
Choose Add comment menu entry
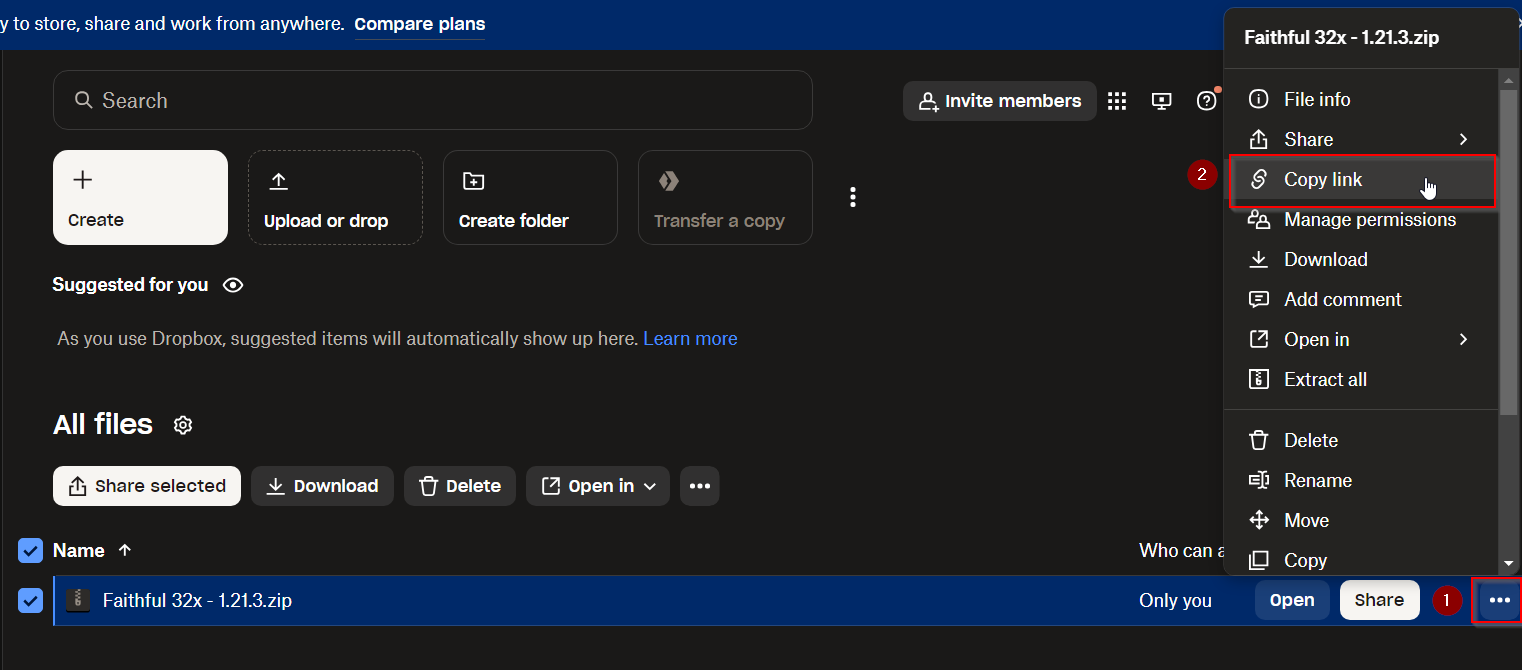coord(1361,299)
